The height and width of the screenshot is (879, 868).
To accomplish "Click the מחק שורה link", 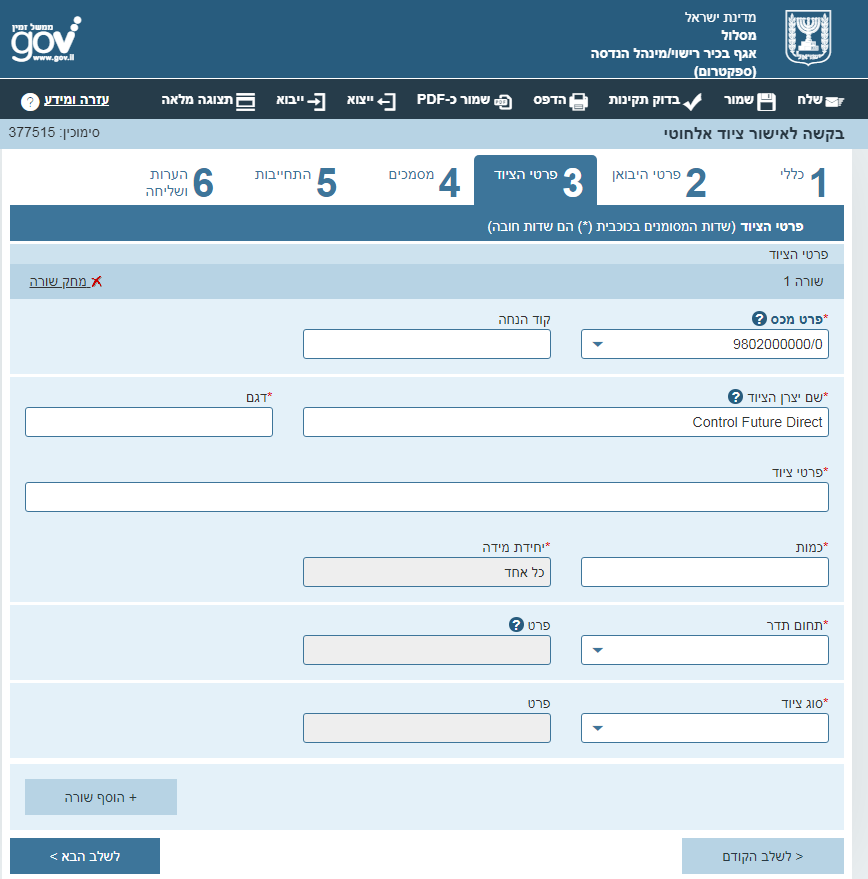I will [58, 281].
